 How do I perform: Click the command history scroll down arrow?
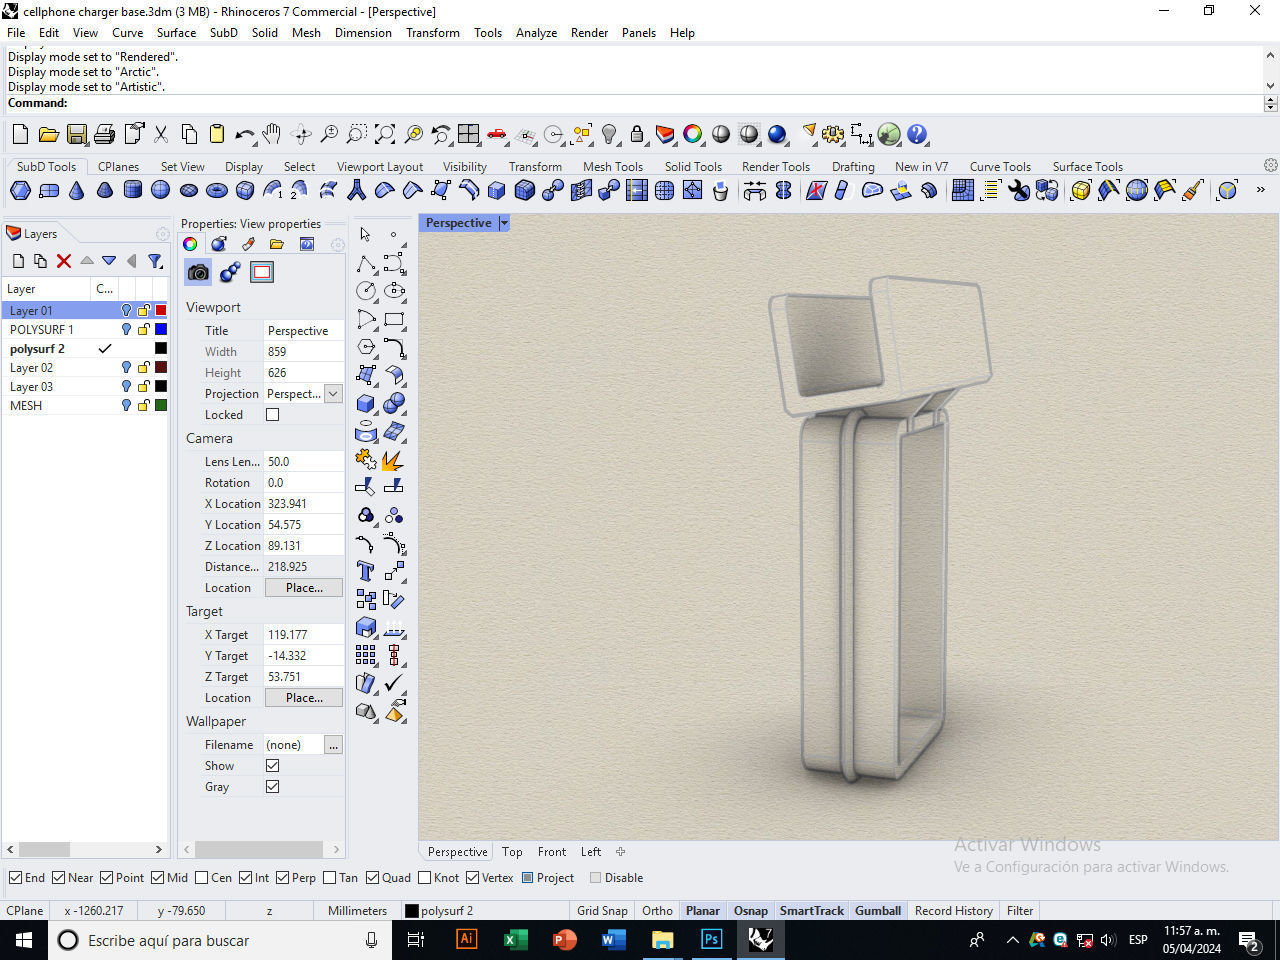[x=1270, y=86]
